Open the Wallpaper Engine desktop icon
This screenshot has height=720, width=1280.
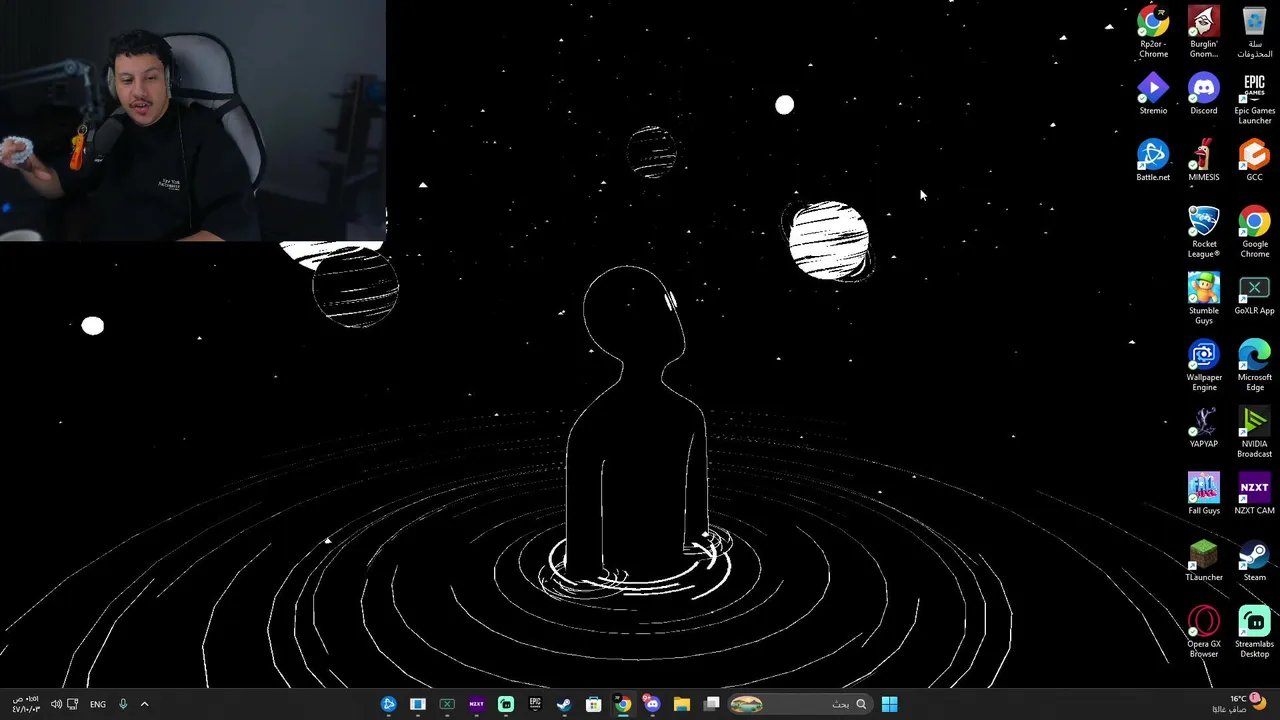[x=1204, y=366]
